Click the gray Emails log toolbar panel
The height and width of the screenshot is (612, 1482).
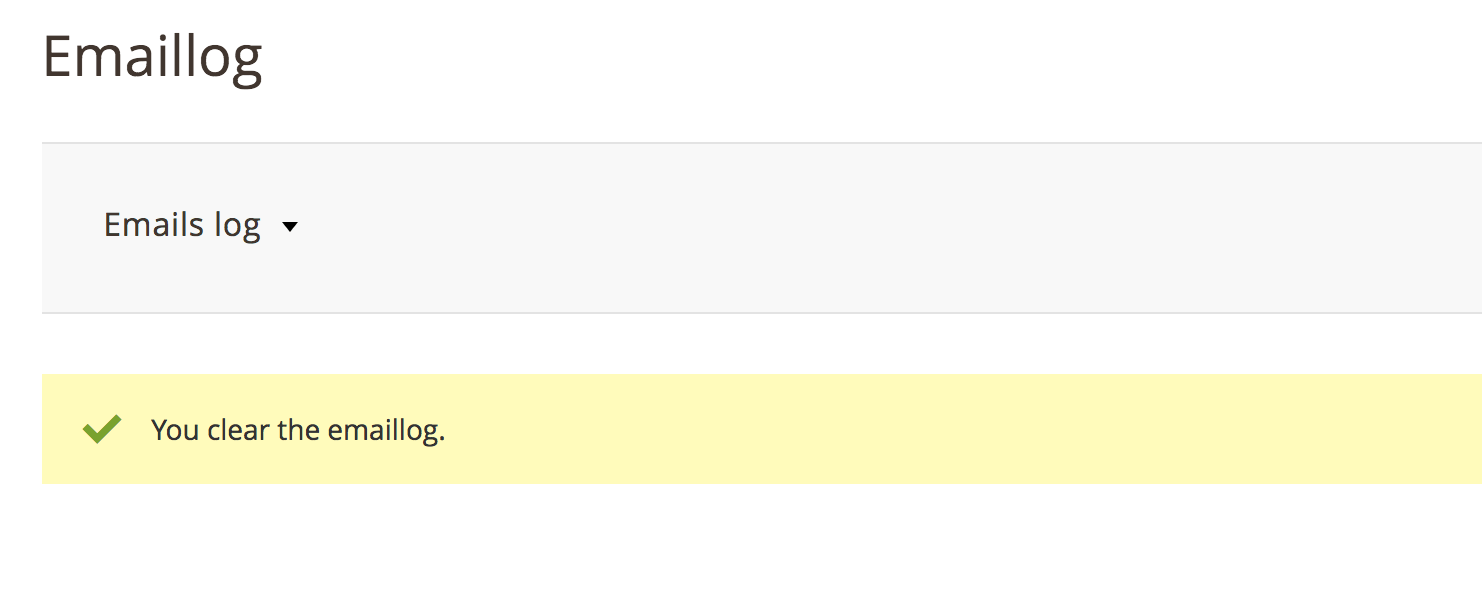pyautogui.click(x=761, y=228)
